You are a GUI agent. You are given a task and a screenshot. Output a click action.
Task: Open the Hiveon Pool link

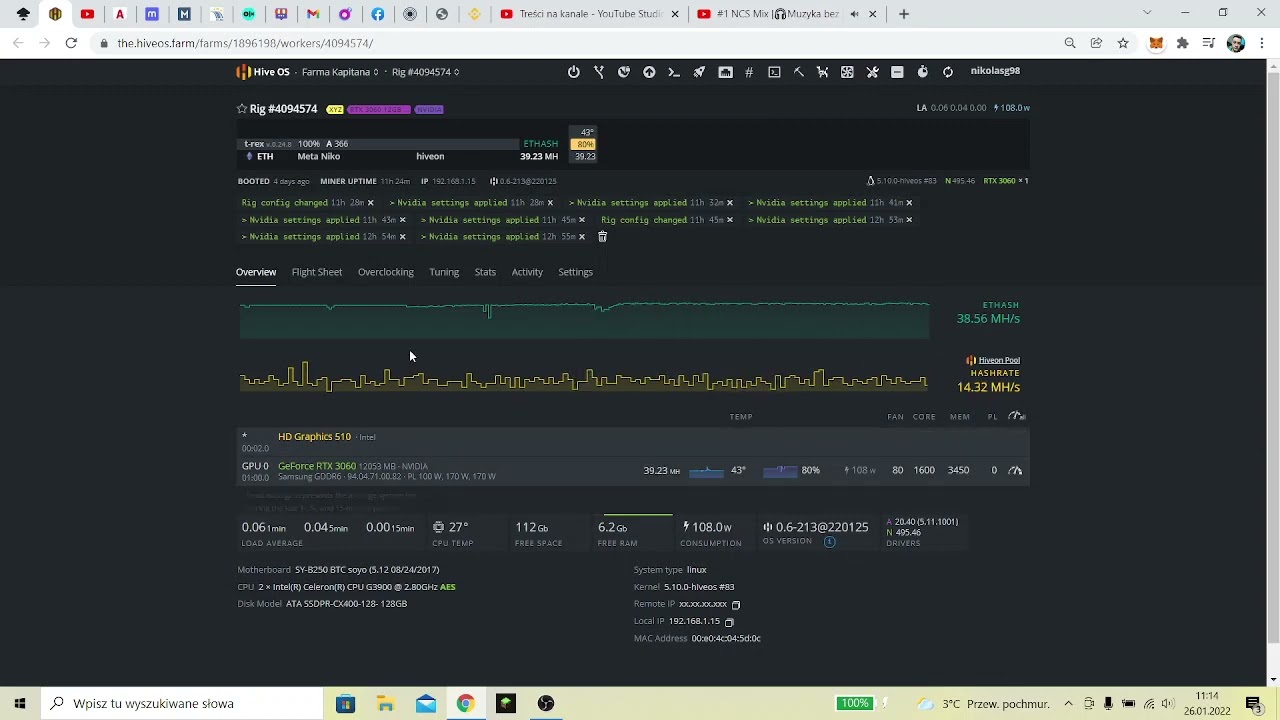(x=998, y=360)
